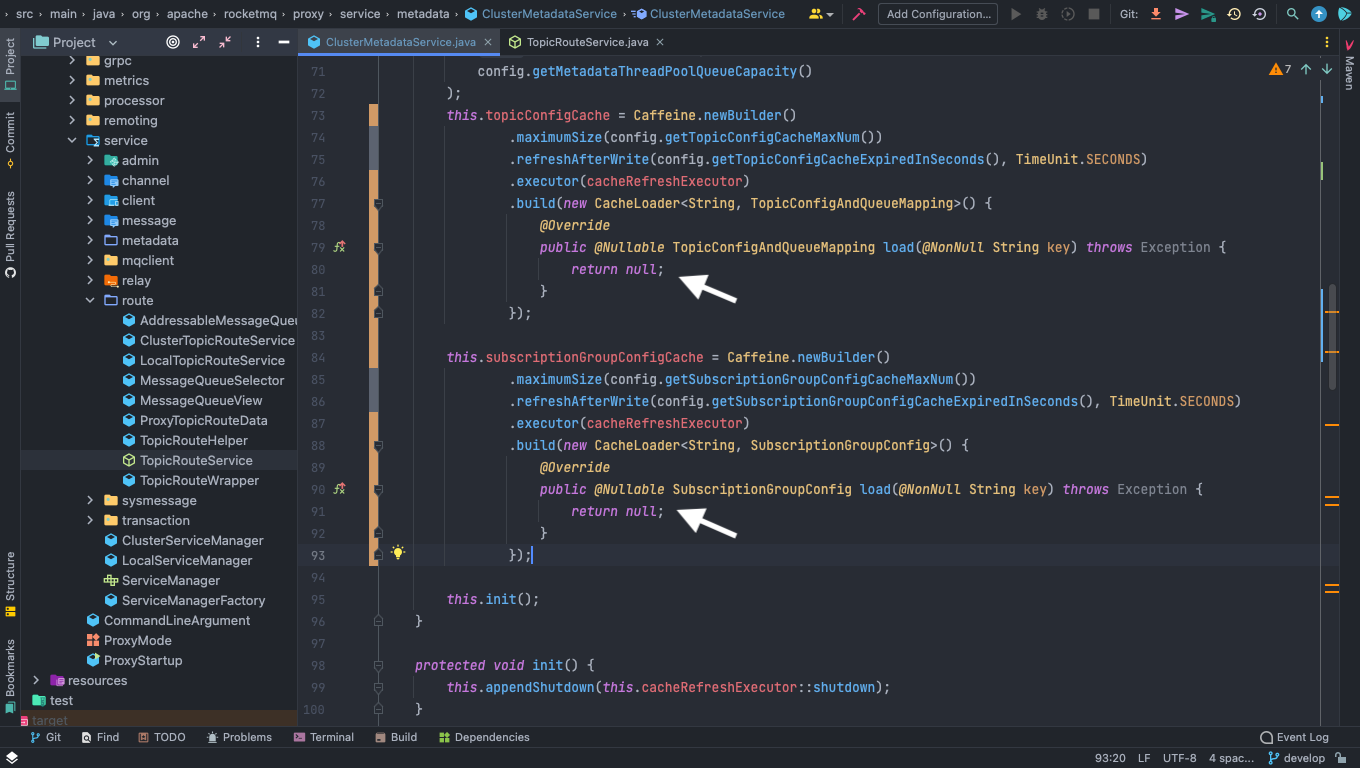
Task: Click the proxy breadcrumb item
Action: tap(309, 14)
